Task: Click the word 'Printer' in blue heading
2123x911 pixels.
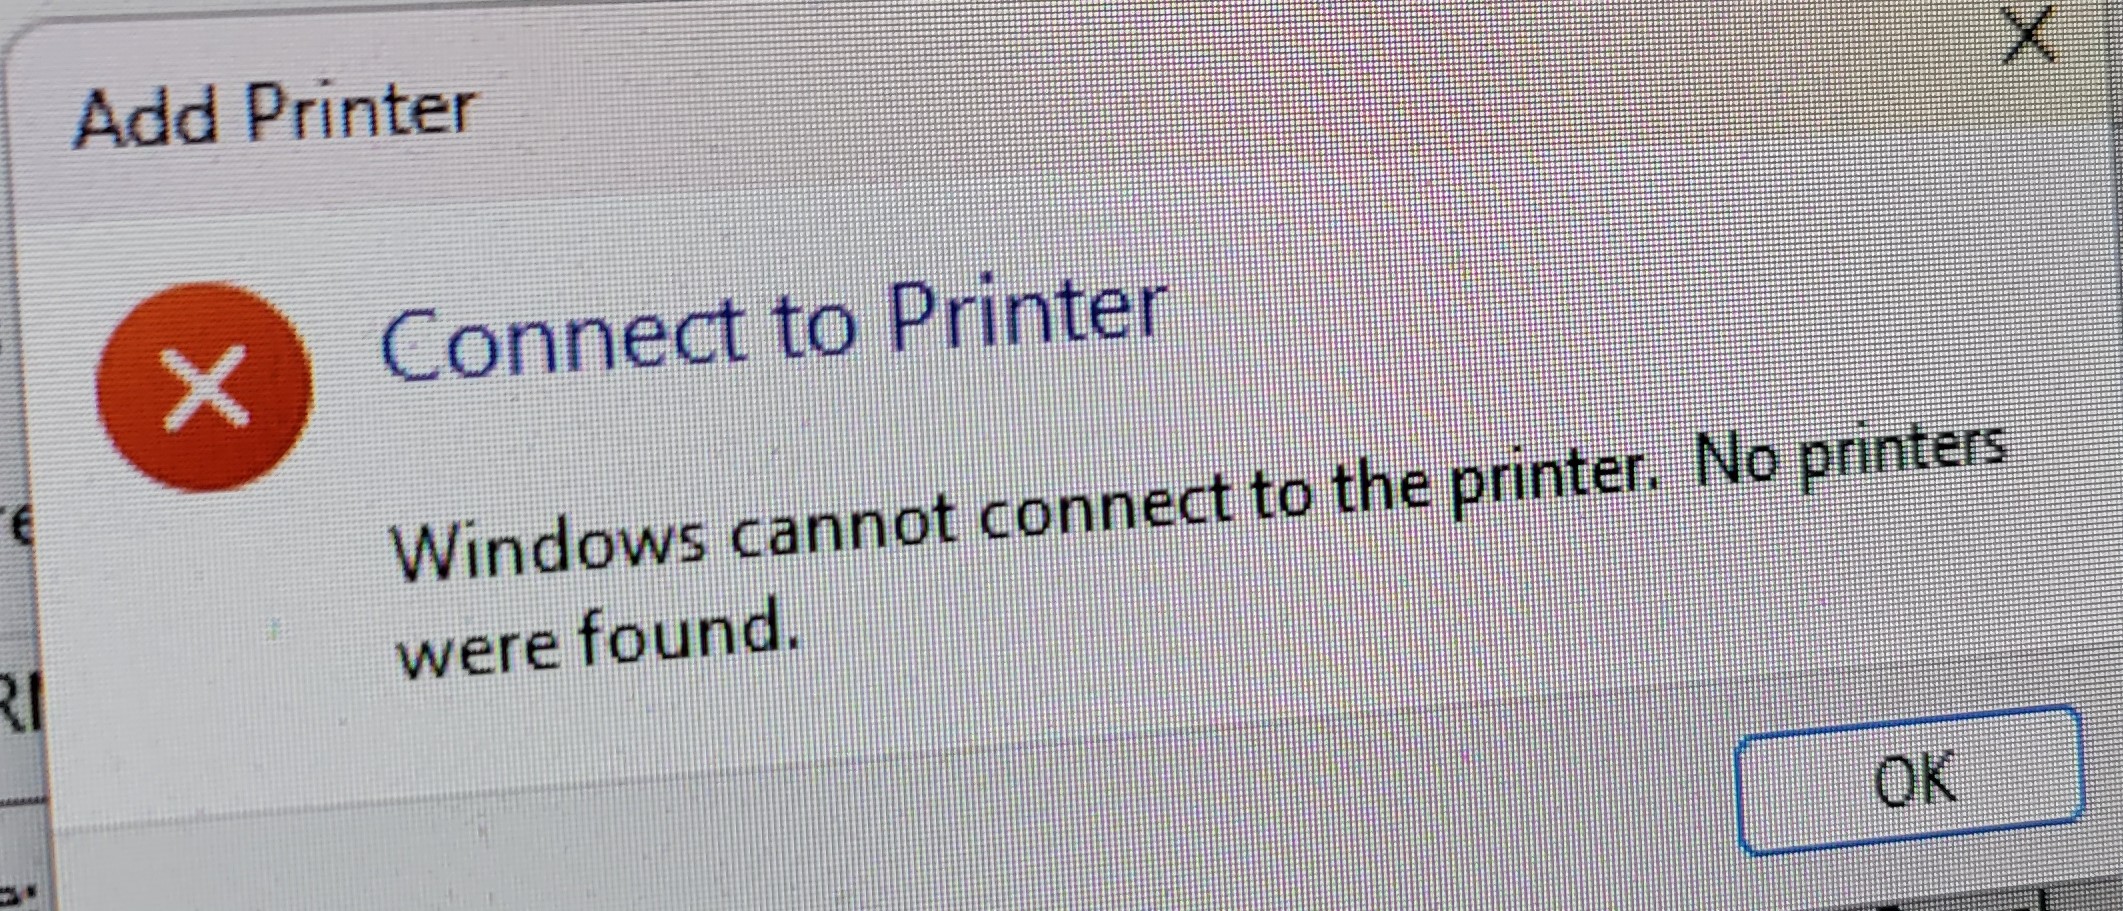Action: 1028,313
